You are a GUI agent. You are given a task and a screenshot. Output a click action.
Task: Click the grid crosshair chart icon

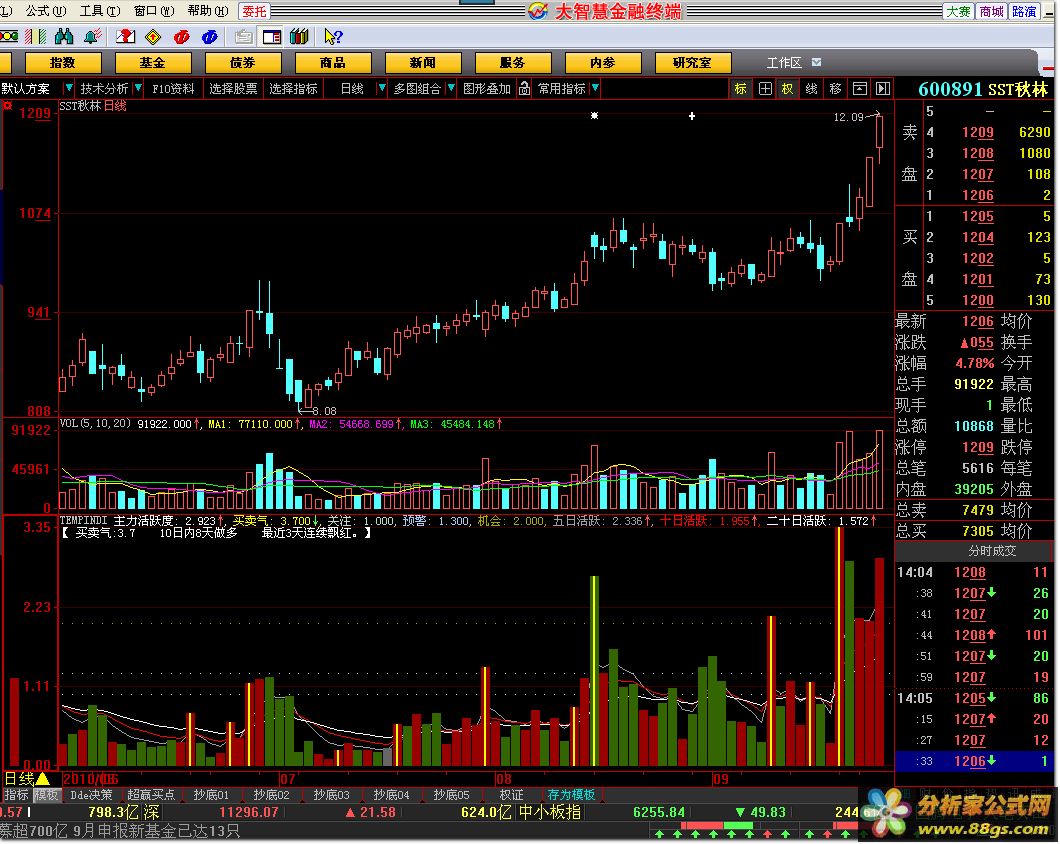tap(765, 89)
